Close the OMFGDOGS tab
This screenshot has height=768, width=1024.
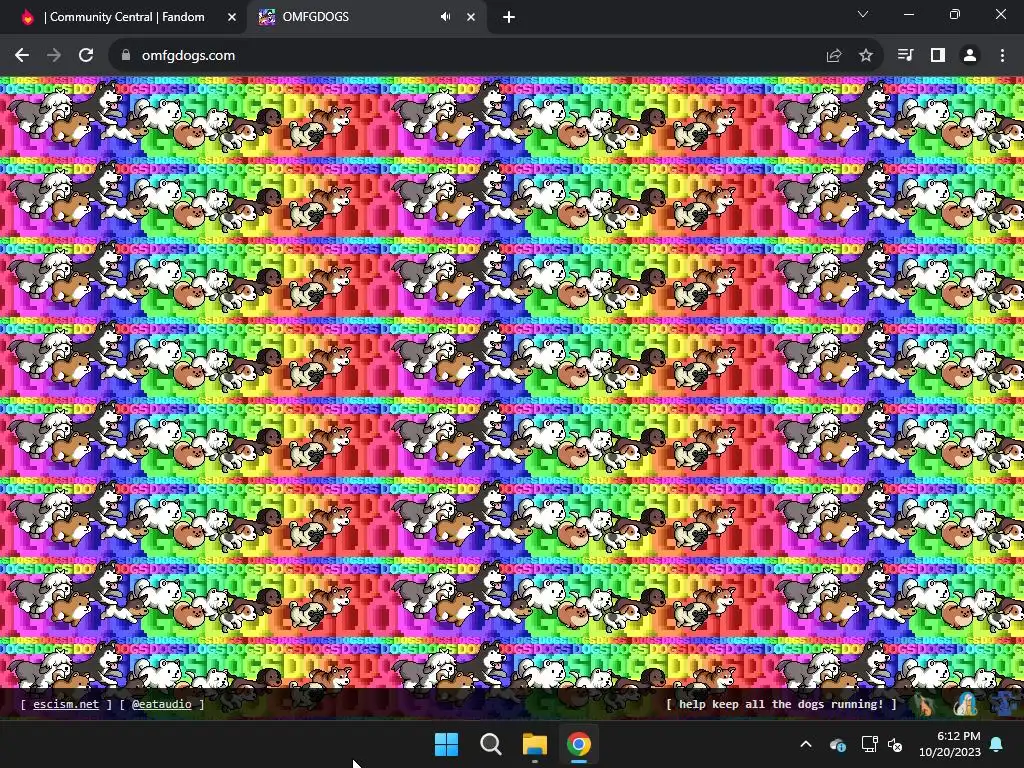point(471,17)
